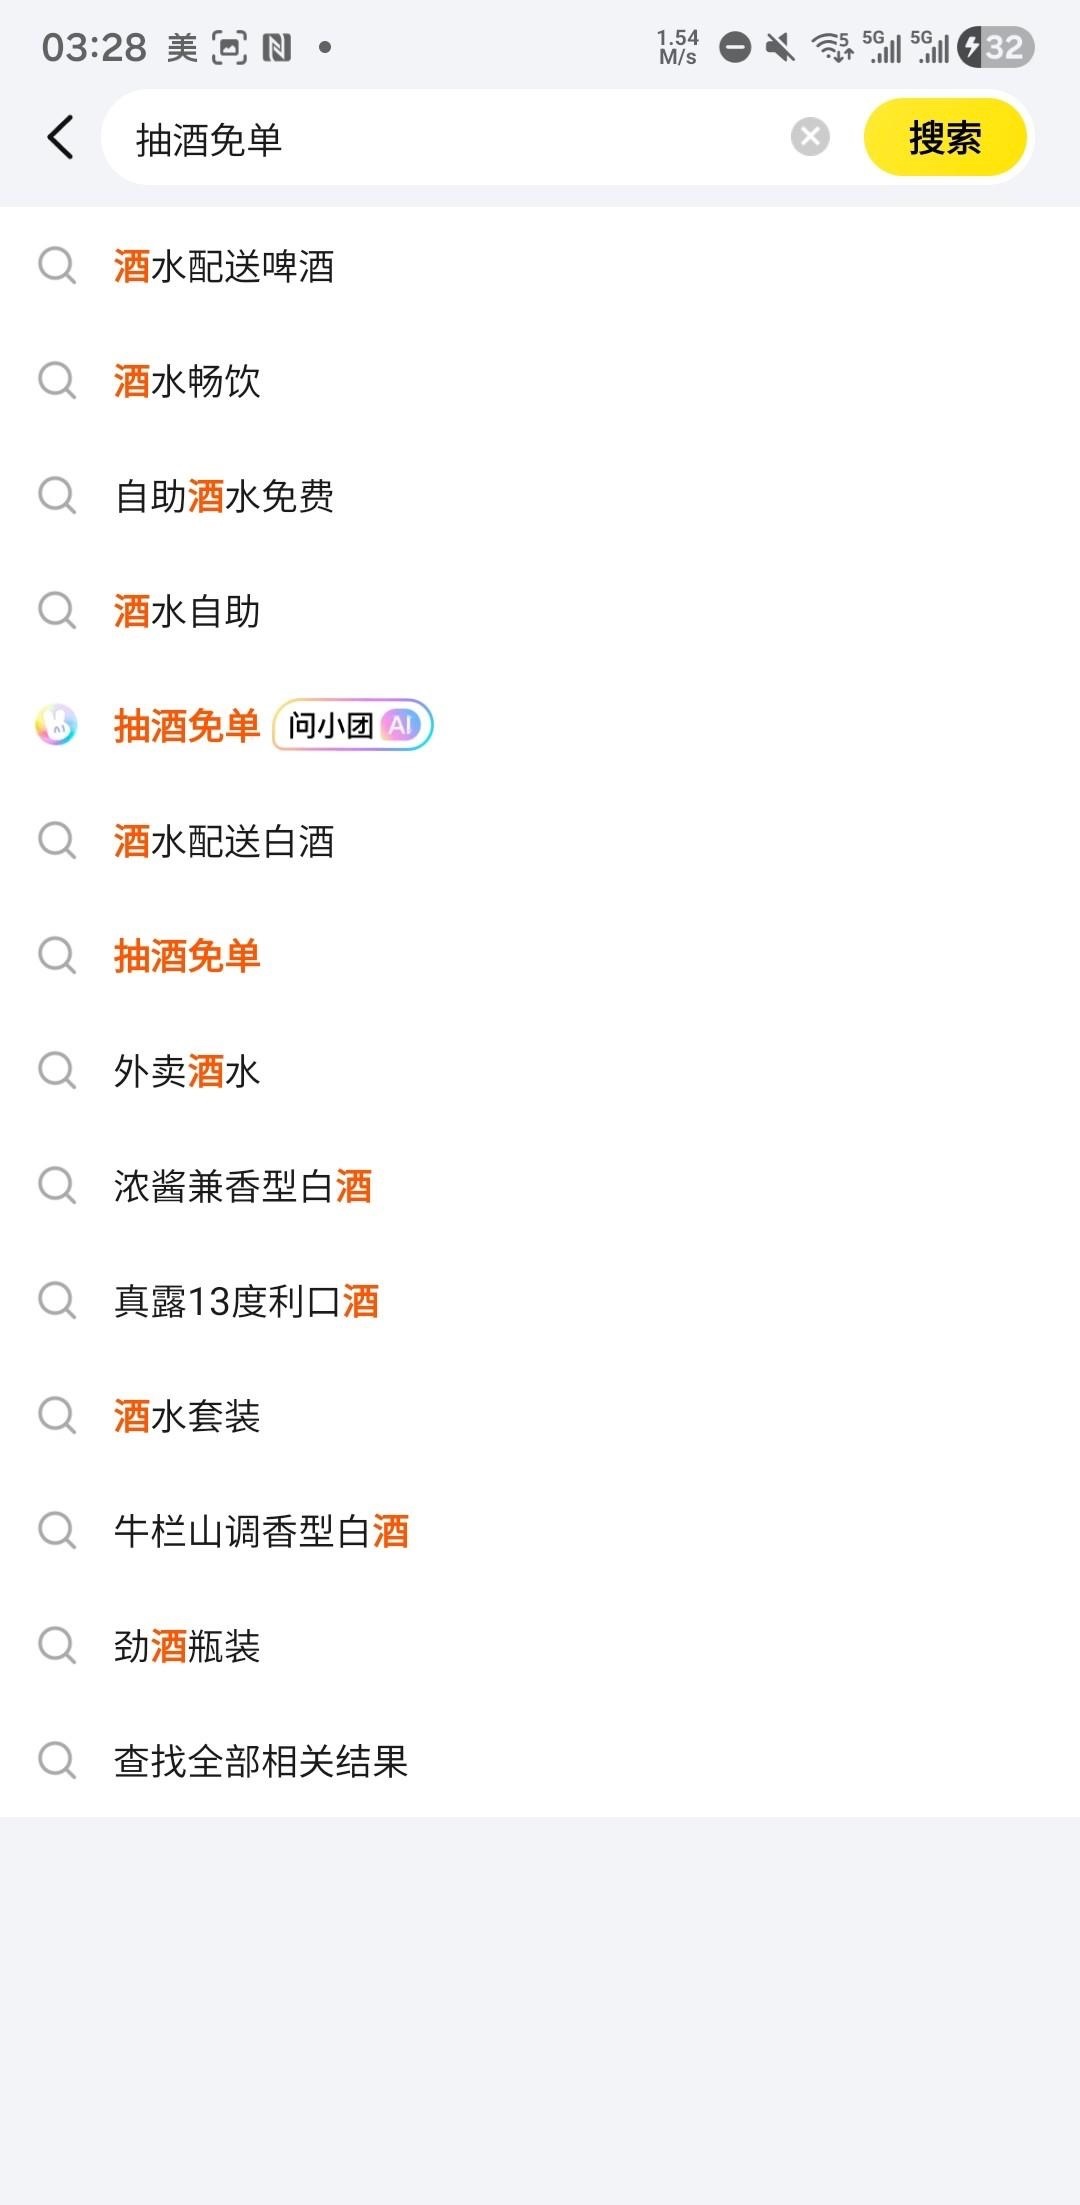Select the 浓酱兼香型白酒 suggestion
The height and width of the screenshot is (2205, 1080).
pyautogui.click(x=243, y=1187)
